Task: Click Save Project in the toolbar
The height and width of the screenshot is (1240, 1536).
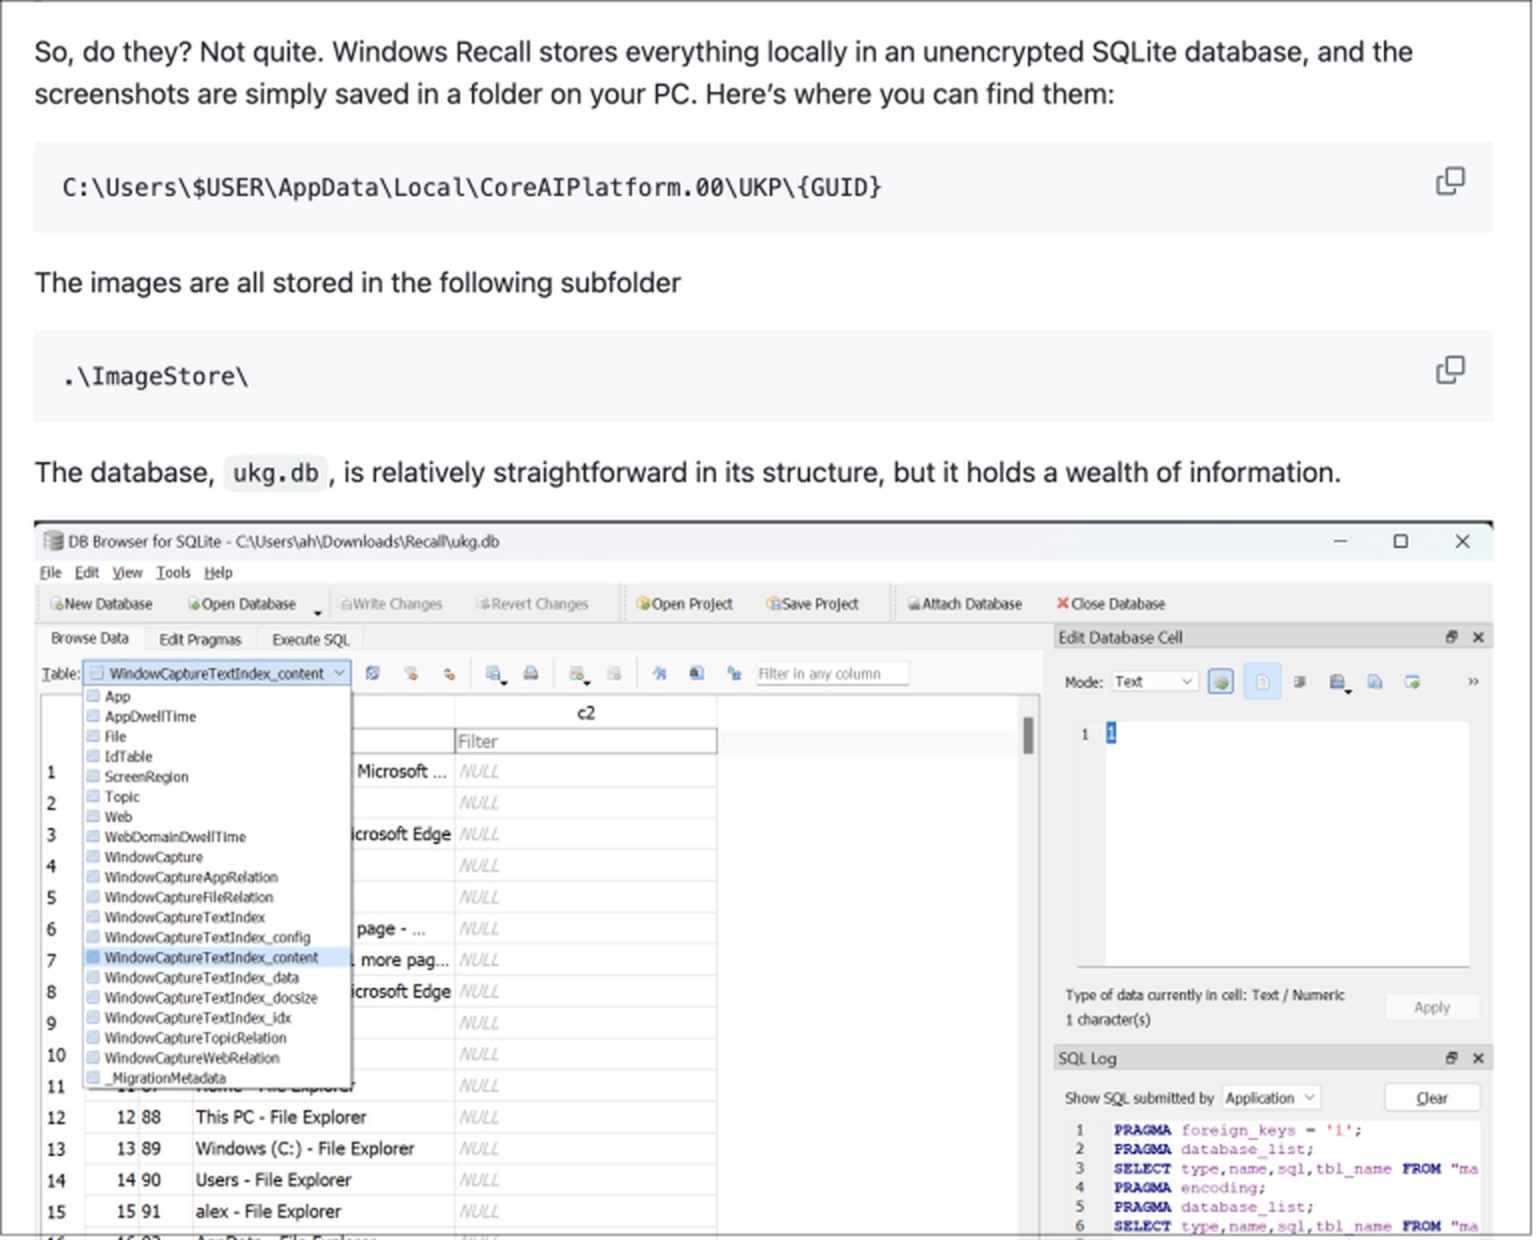Action: point(811,604)
